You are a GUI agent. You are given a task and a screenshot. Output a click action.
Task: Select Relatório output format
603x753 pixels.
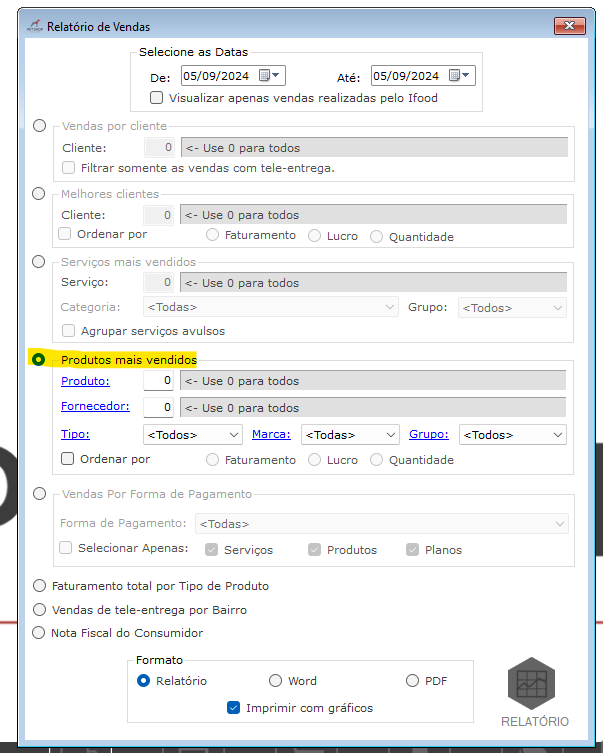coord(144,681)
